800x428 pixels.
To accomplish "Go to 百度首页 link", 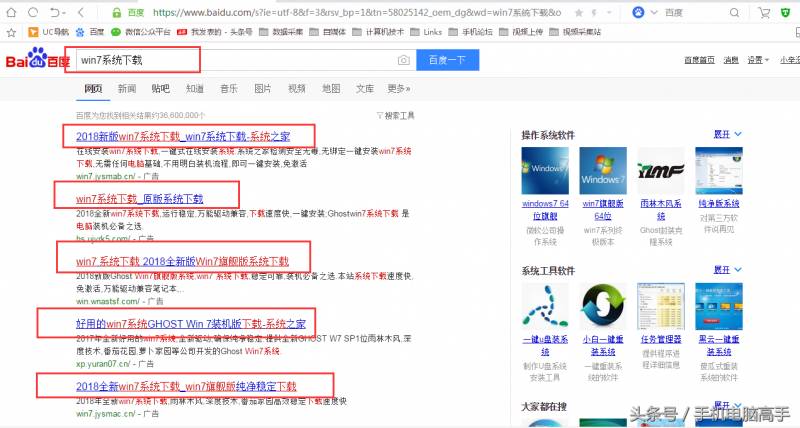I will pyautogui.click(x=699, y=60).
